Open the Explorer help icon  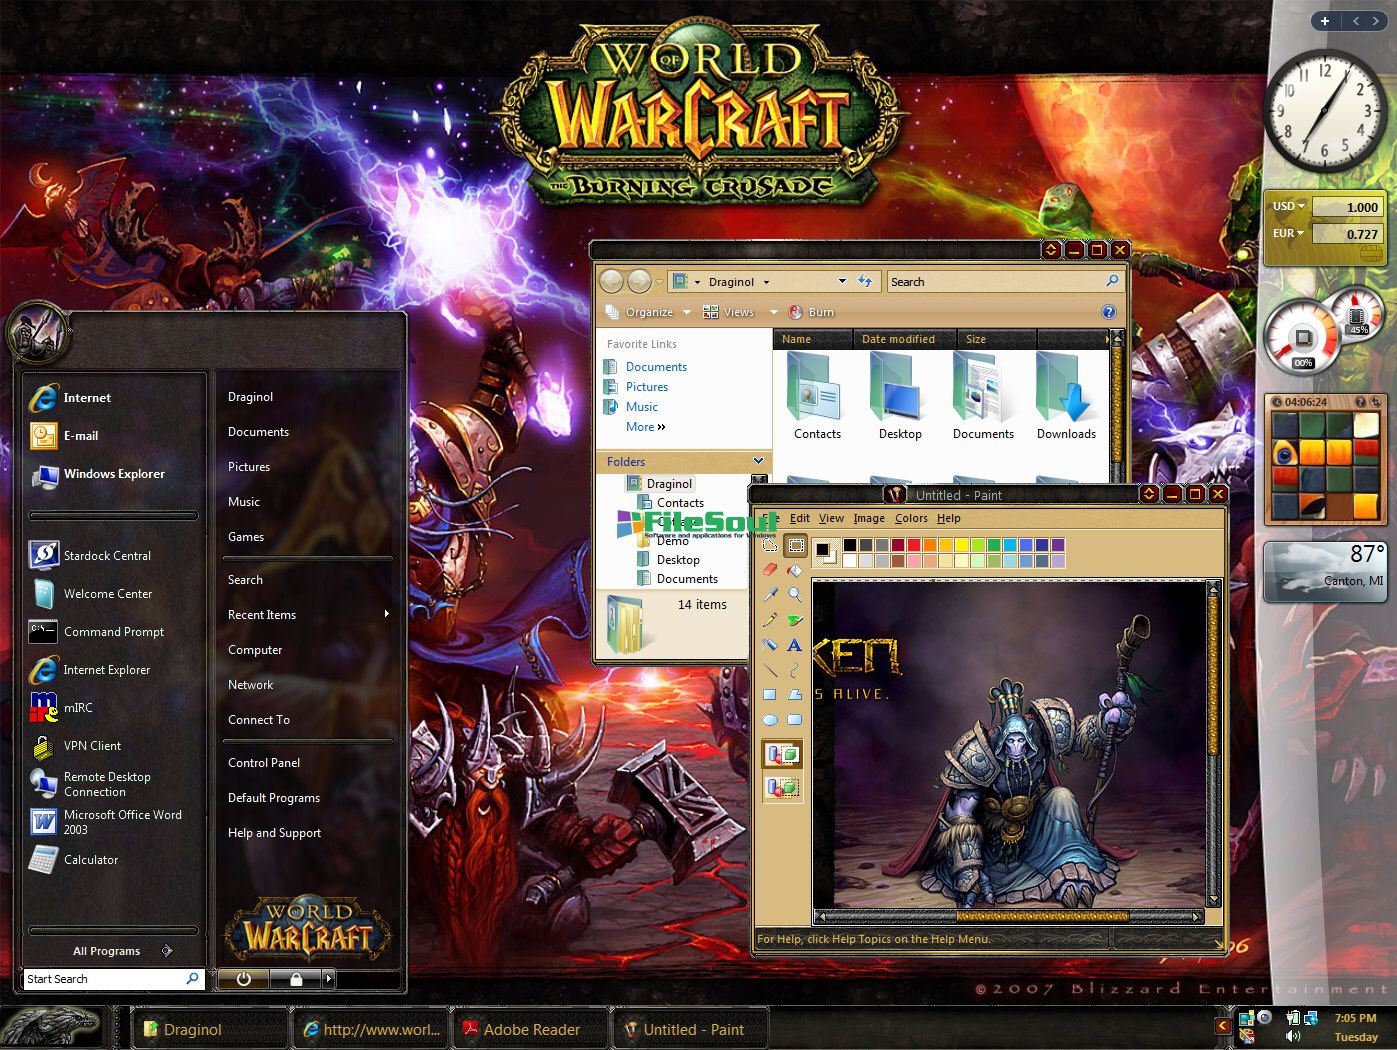pyautogui.click(x=1108, y=312)
